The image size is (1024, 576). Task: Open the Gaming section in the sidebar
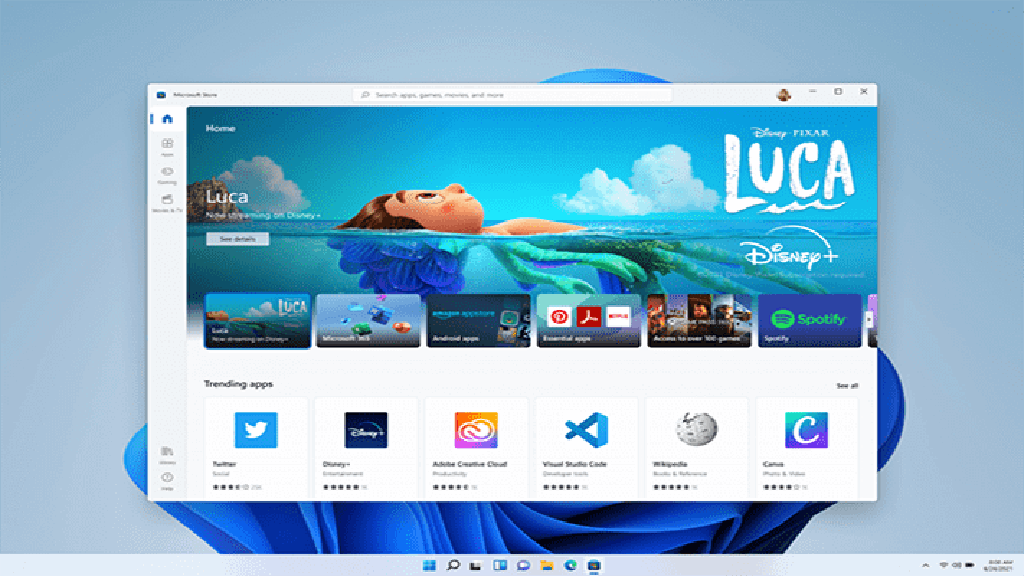coord(167,172)
